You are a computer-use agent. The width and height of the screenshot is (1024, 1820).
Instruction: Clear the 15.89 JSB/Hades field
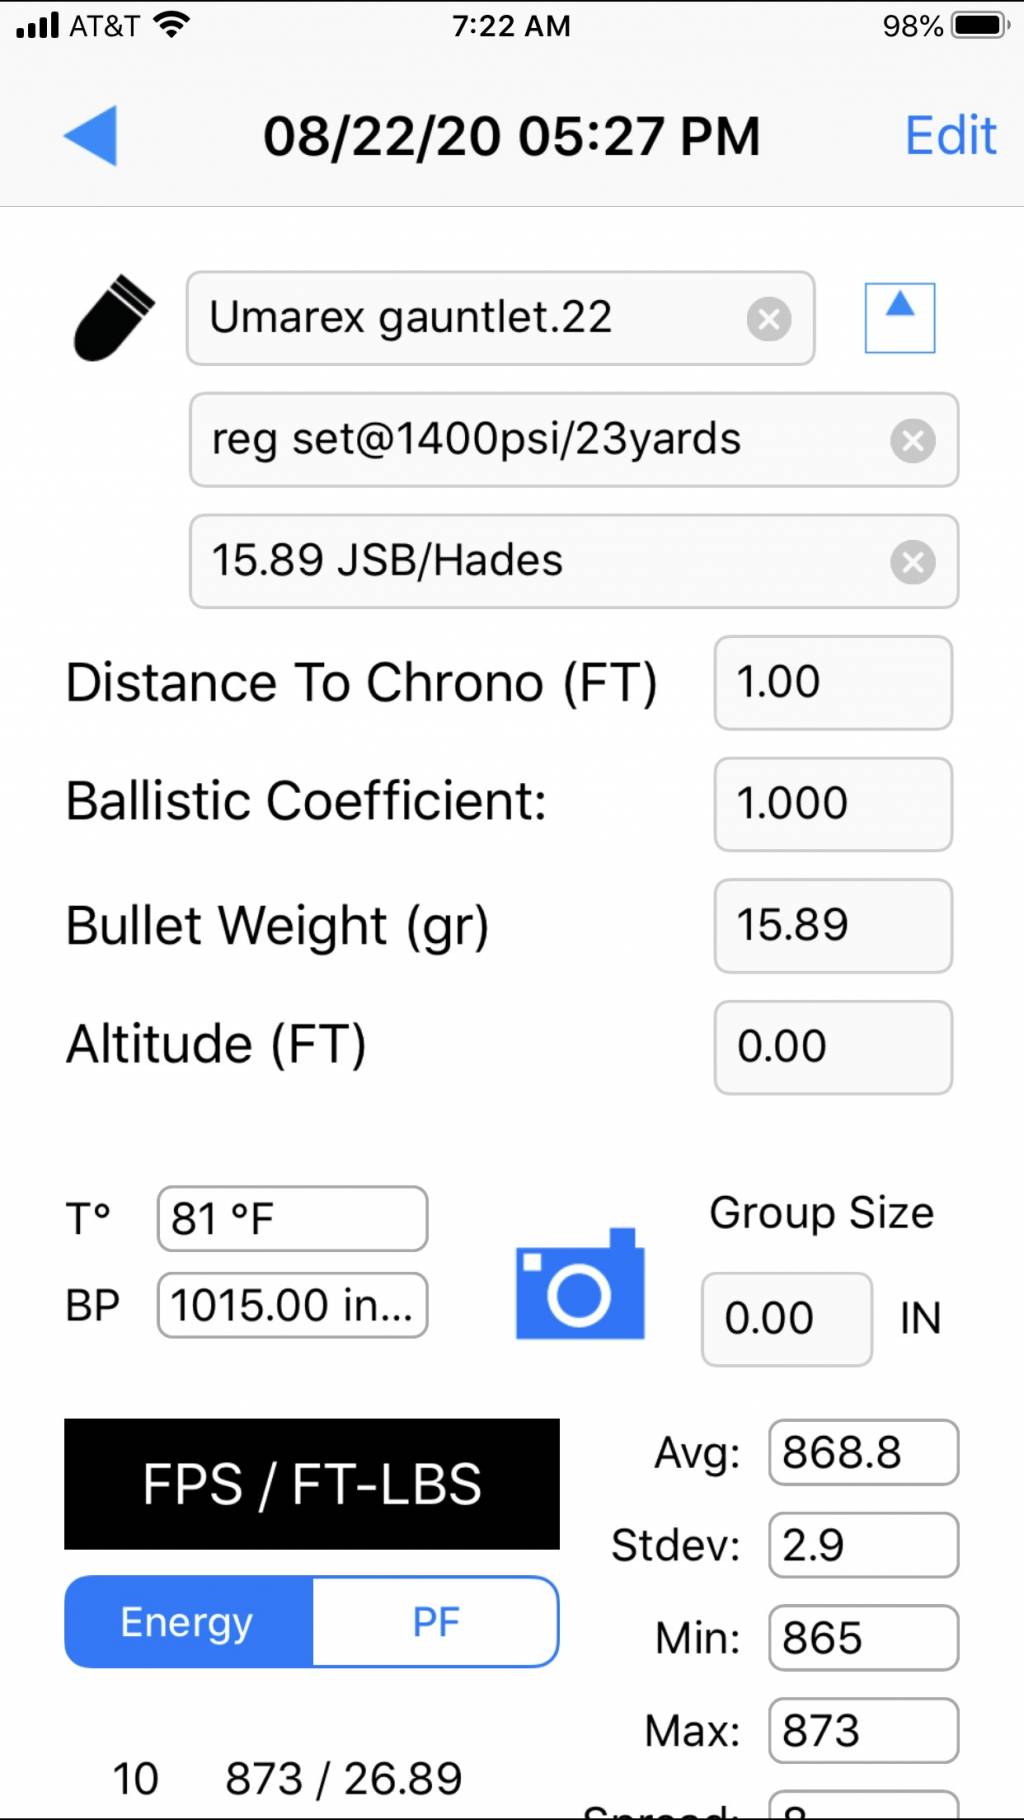point(913,562)
